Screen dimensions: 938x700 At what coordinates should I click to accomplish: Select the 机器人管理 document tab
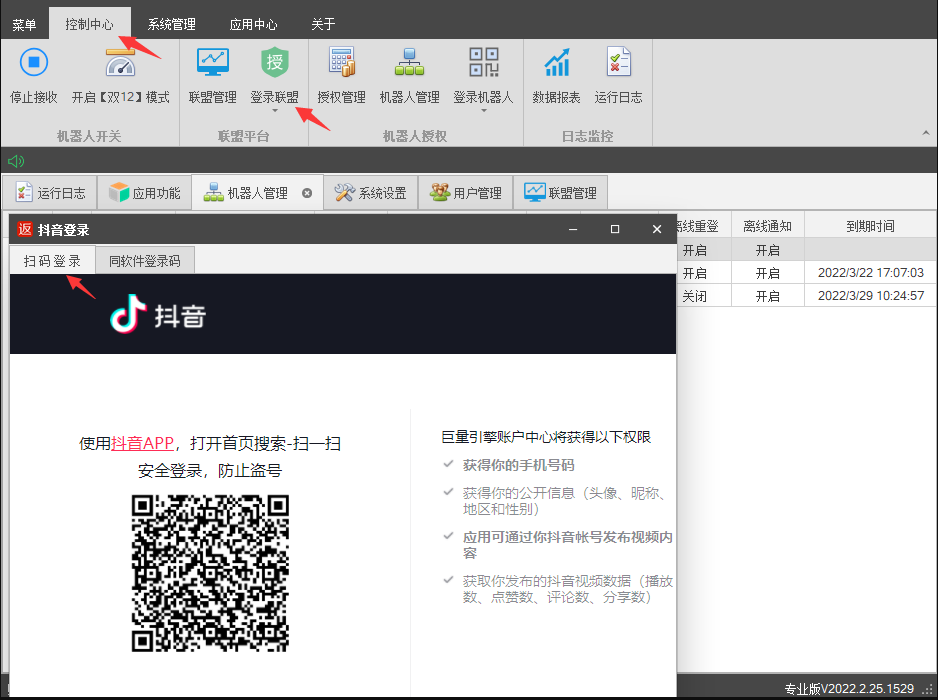tap(257, 193)
